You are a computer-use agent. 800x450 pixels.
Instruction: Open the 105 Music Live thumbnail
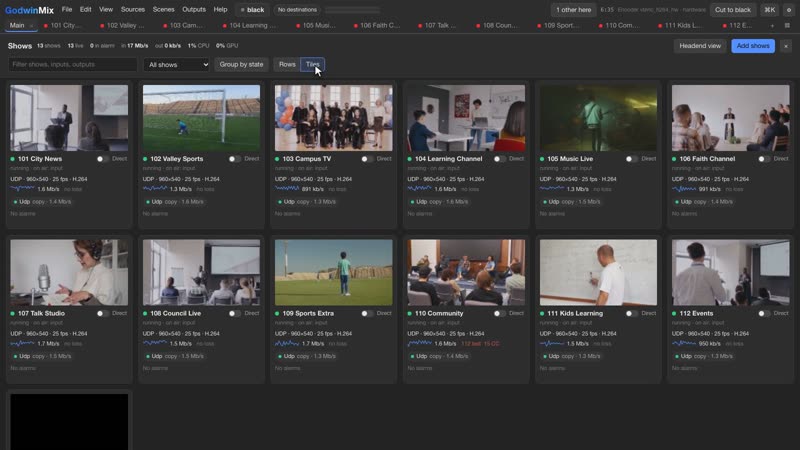pyautogui.click(x=598, y=118)
